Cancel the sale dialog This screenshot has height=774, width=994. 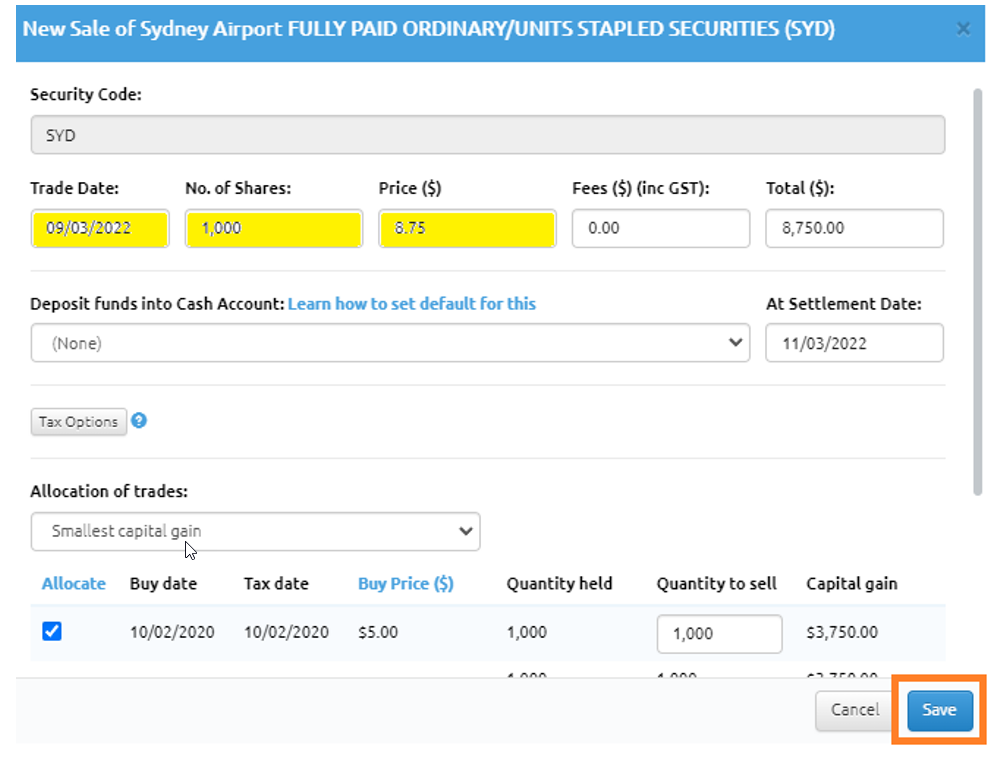(855, 710)
